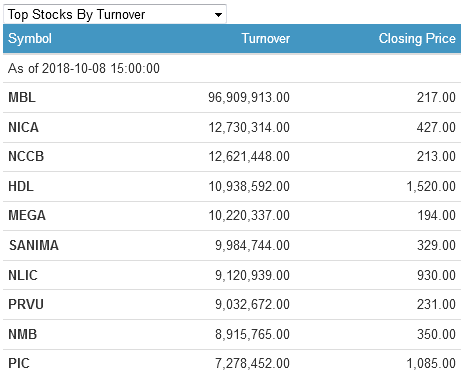Click the As of 2018-10-08 date row
Screen dimensions: 462x376
[x=232, y=68]
